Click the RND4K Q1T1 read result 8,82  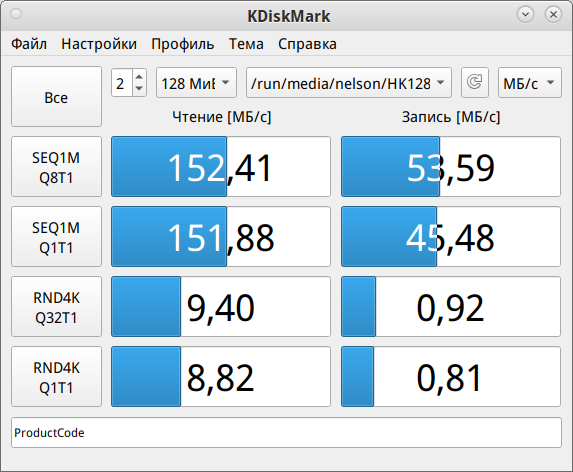pyautogui.click(x=221, y=377)
